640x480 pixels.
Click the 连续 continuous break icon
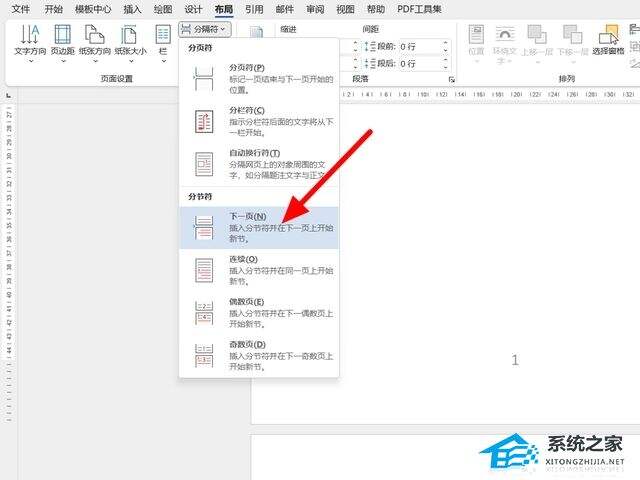[204, 270]
